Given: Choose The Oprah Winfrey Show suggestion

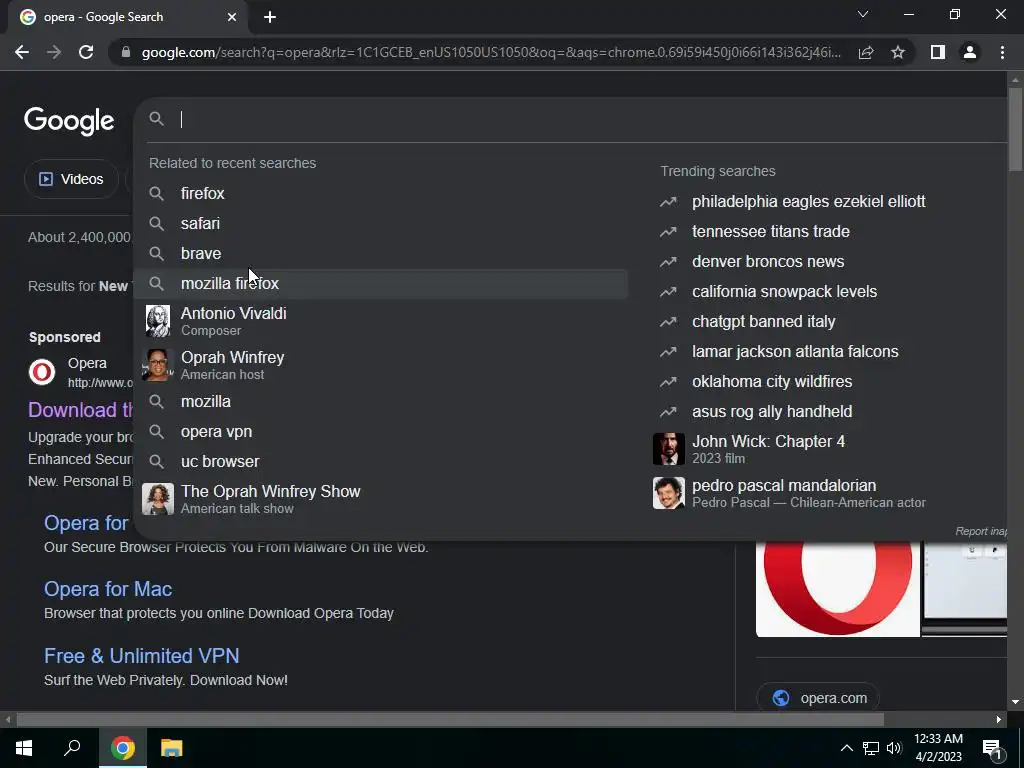Looking at the screenshot, I should pyautogui.click(x=381, y=499).
